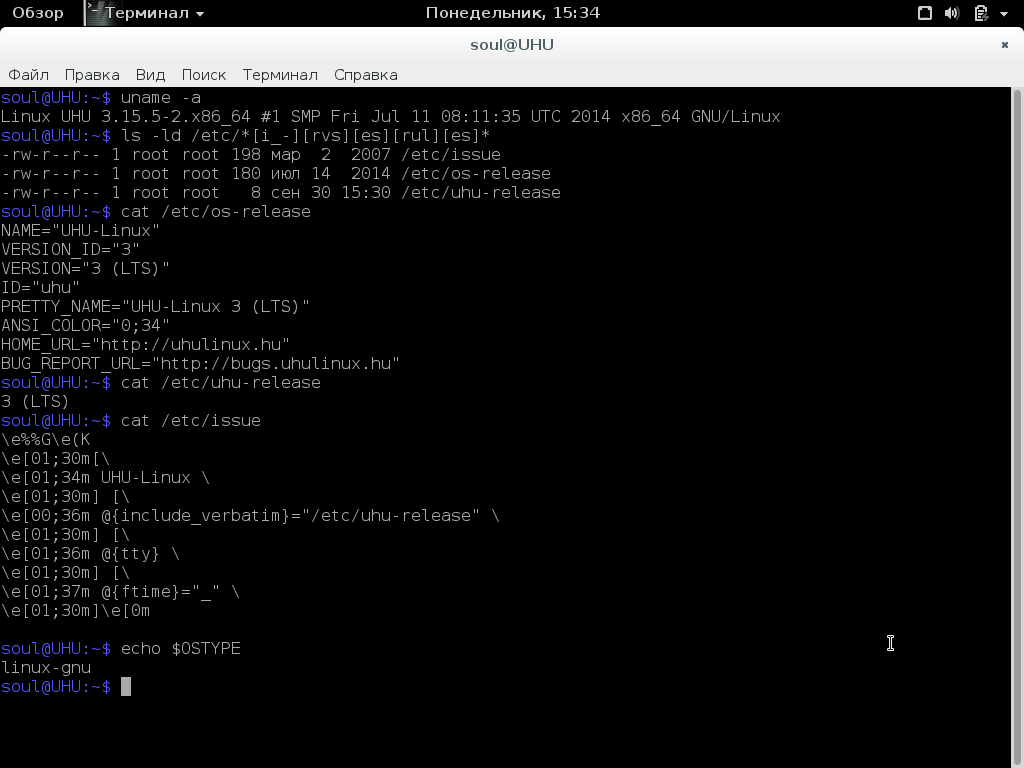1024x768 pixels.
Task: Click the battery power icon
Action: pyautogui.click(x=981, y=13)
